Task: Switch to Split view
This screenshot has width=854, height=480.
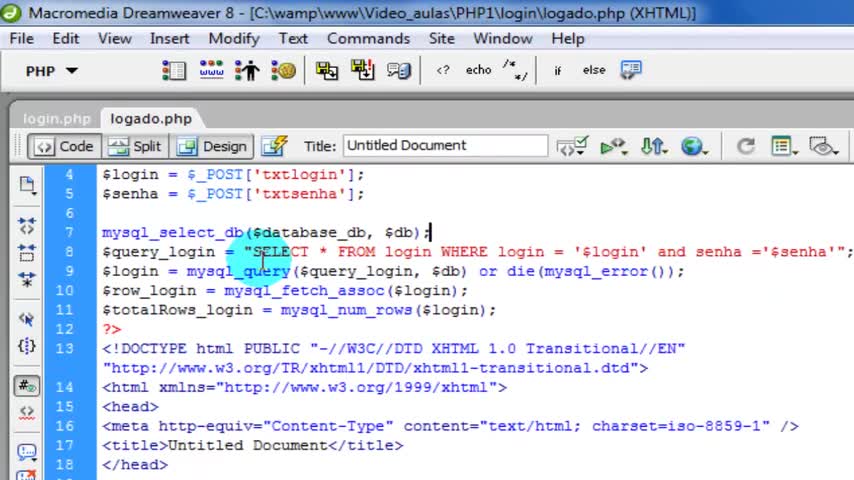Action: tap(135, 146)
